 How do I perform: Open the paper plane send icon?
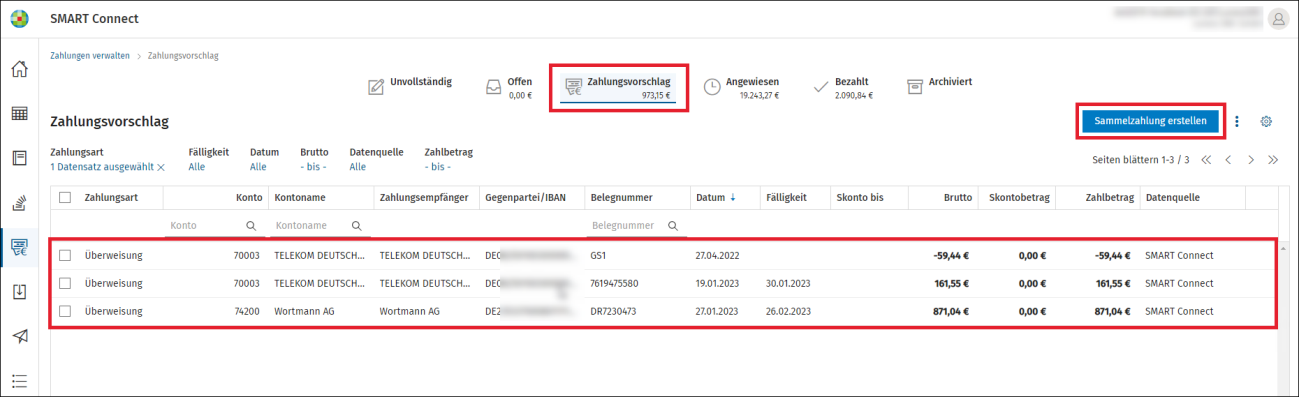pos(19,335)
